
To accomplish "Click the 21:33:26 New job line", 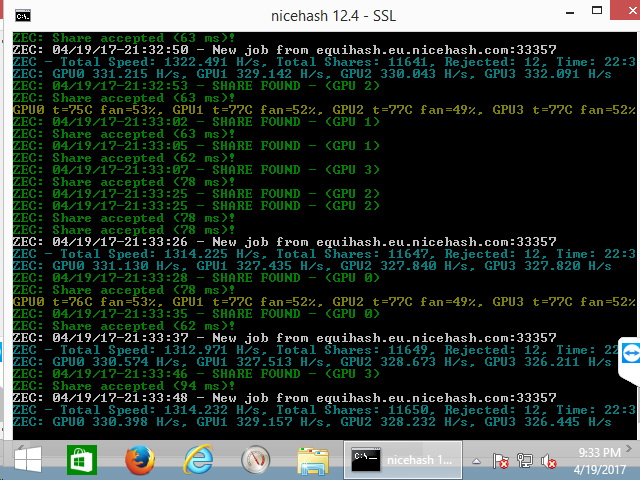I will point(284,242).
